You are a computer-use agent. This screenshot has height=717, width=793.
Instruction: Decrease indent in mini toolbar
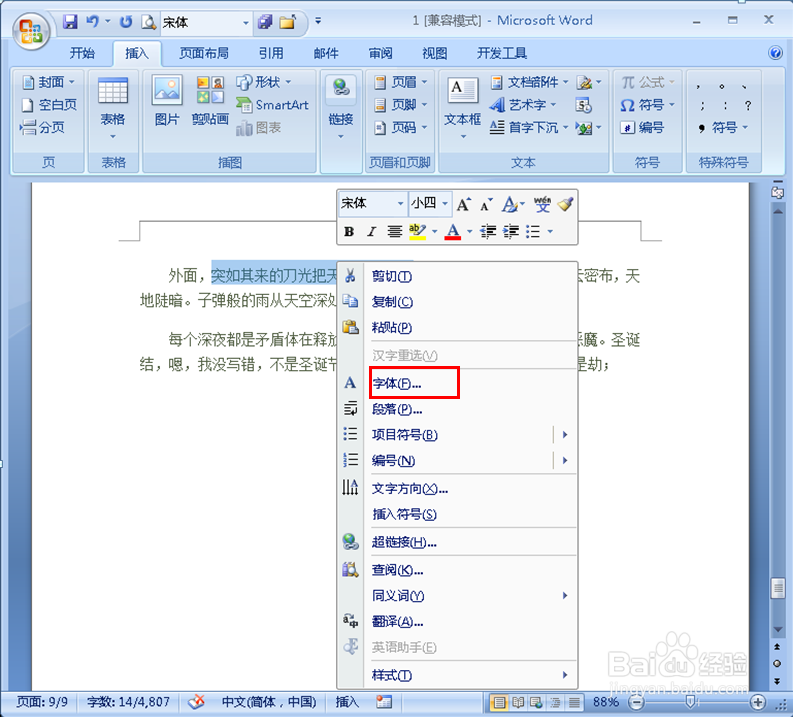coord(488,232)
